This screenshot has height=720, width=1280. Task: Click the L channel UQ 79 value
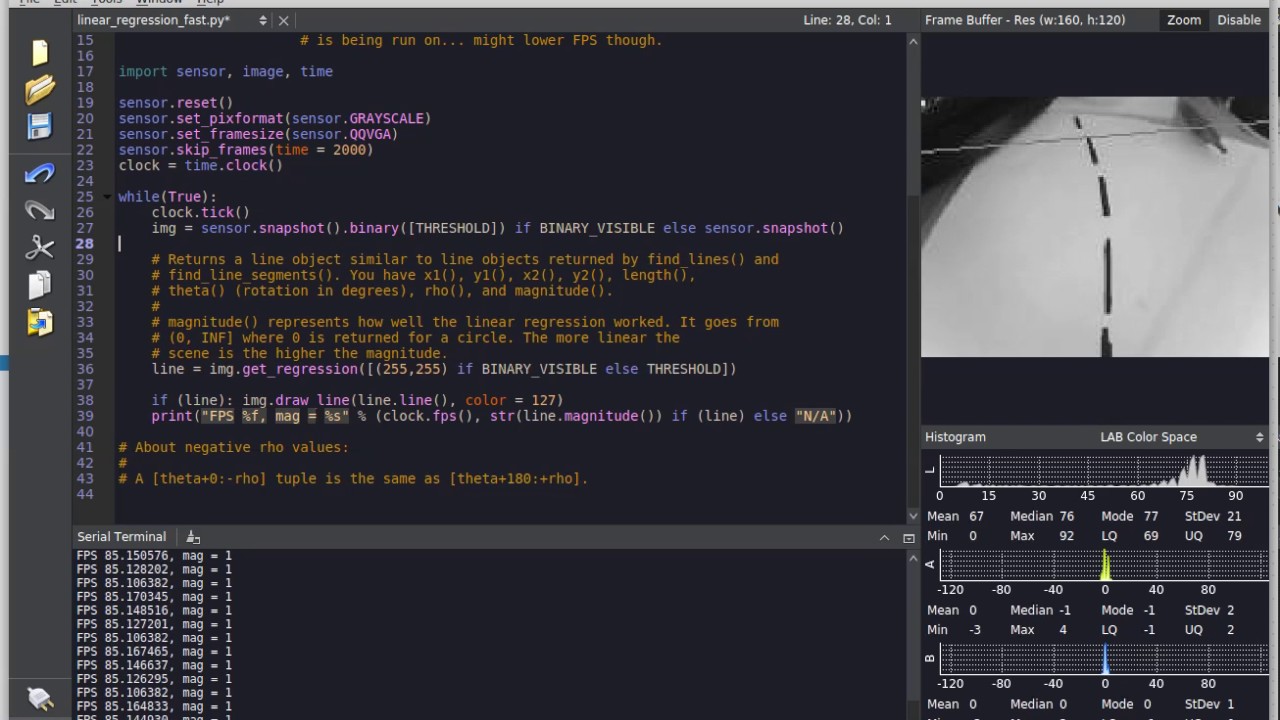pyautogui.click(x=1234, y=536)
